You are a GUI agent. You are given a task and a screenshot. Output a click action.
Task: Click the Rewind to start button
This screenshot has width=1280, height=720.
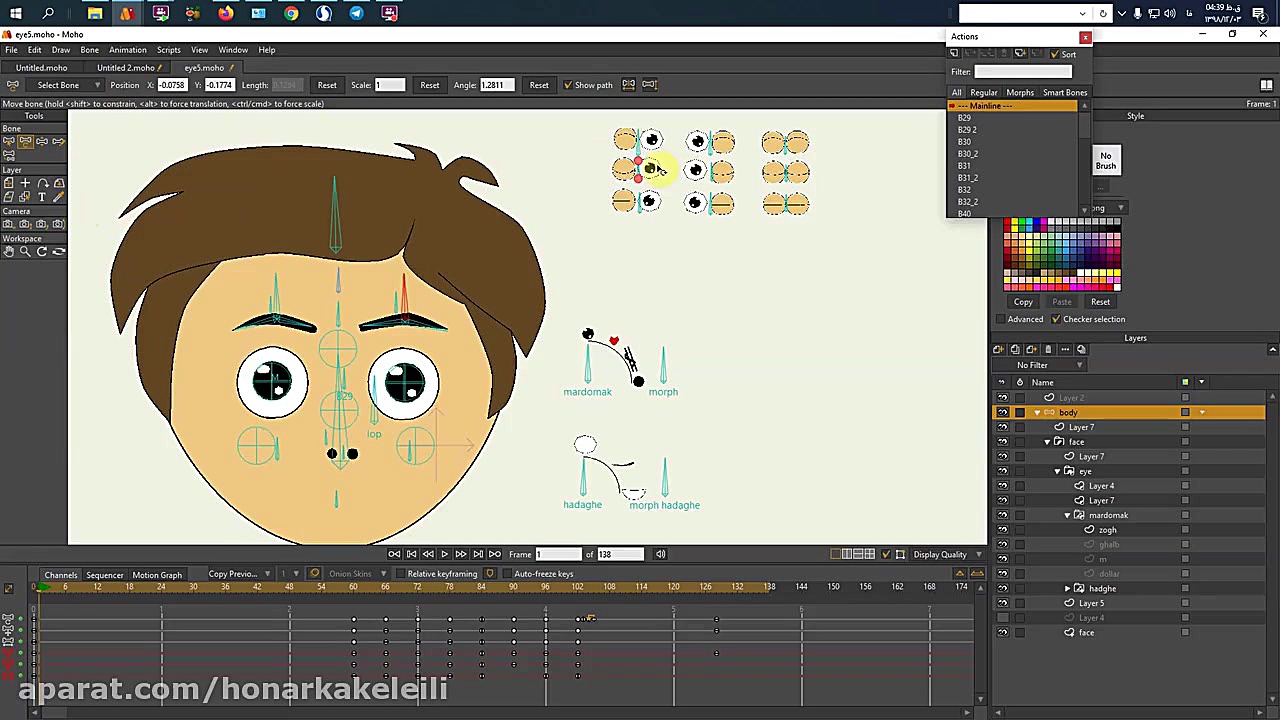pos(394,554)
